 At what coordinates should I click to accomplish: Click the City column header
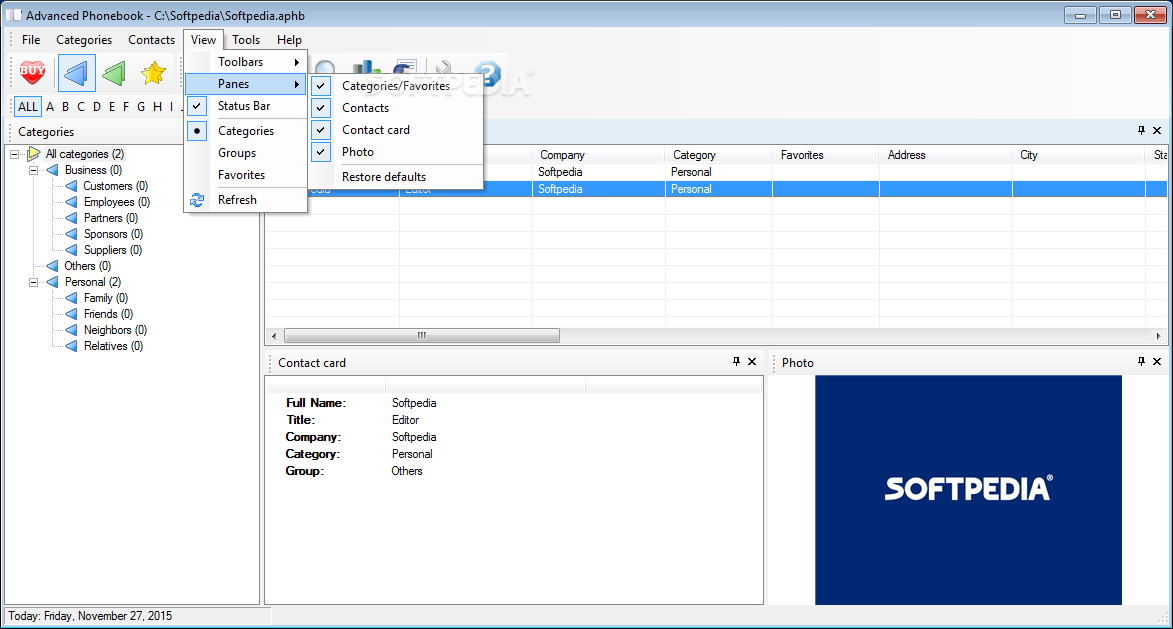(x=1078, y=155)
